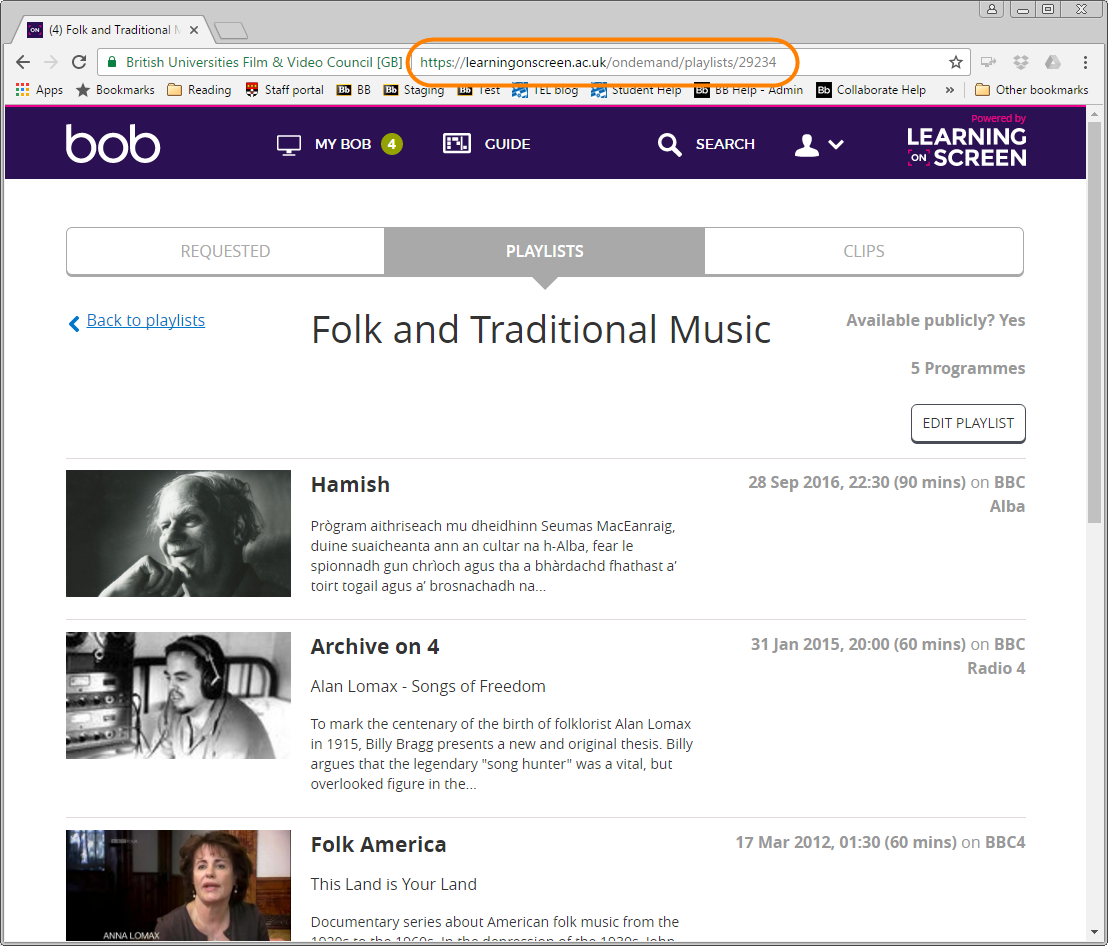The image size is (1108, 946).
Task: Click the Learning on Screen logo
Action: coord(966,142)
